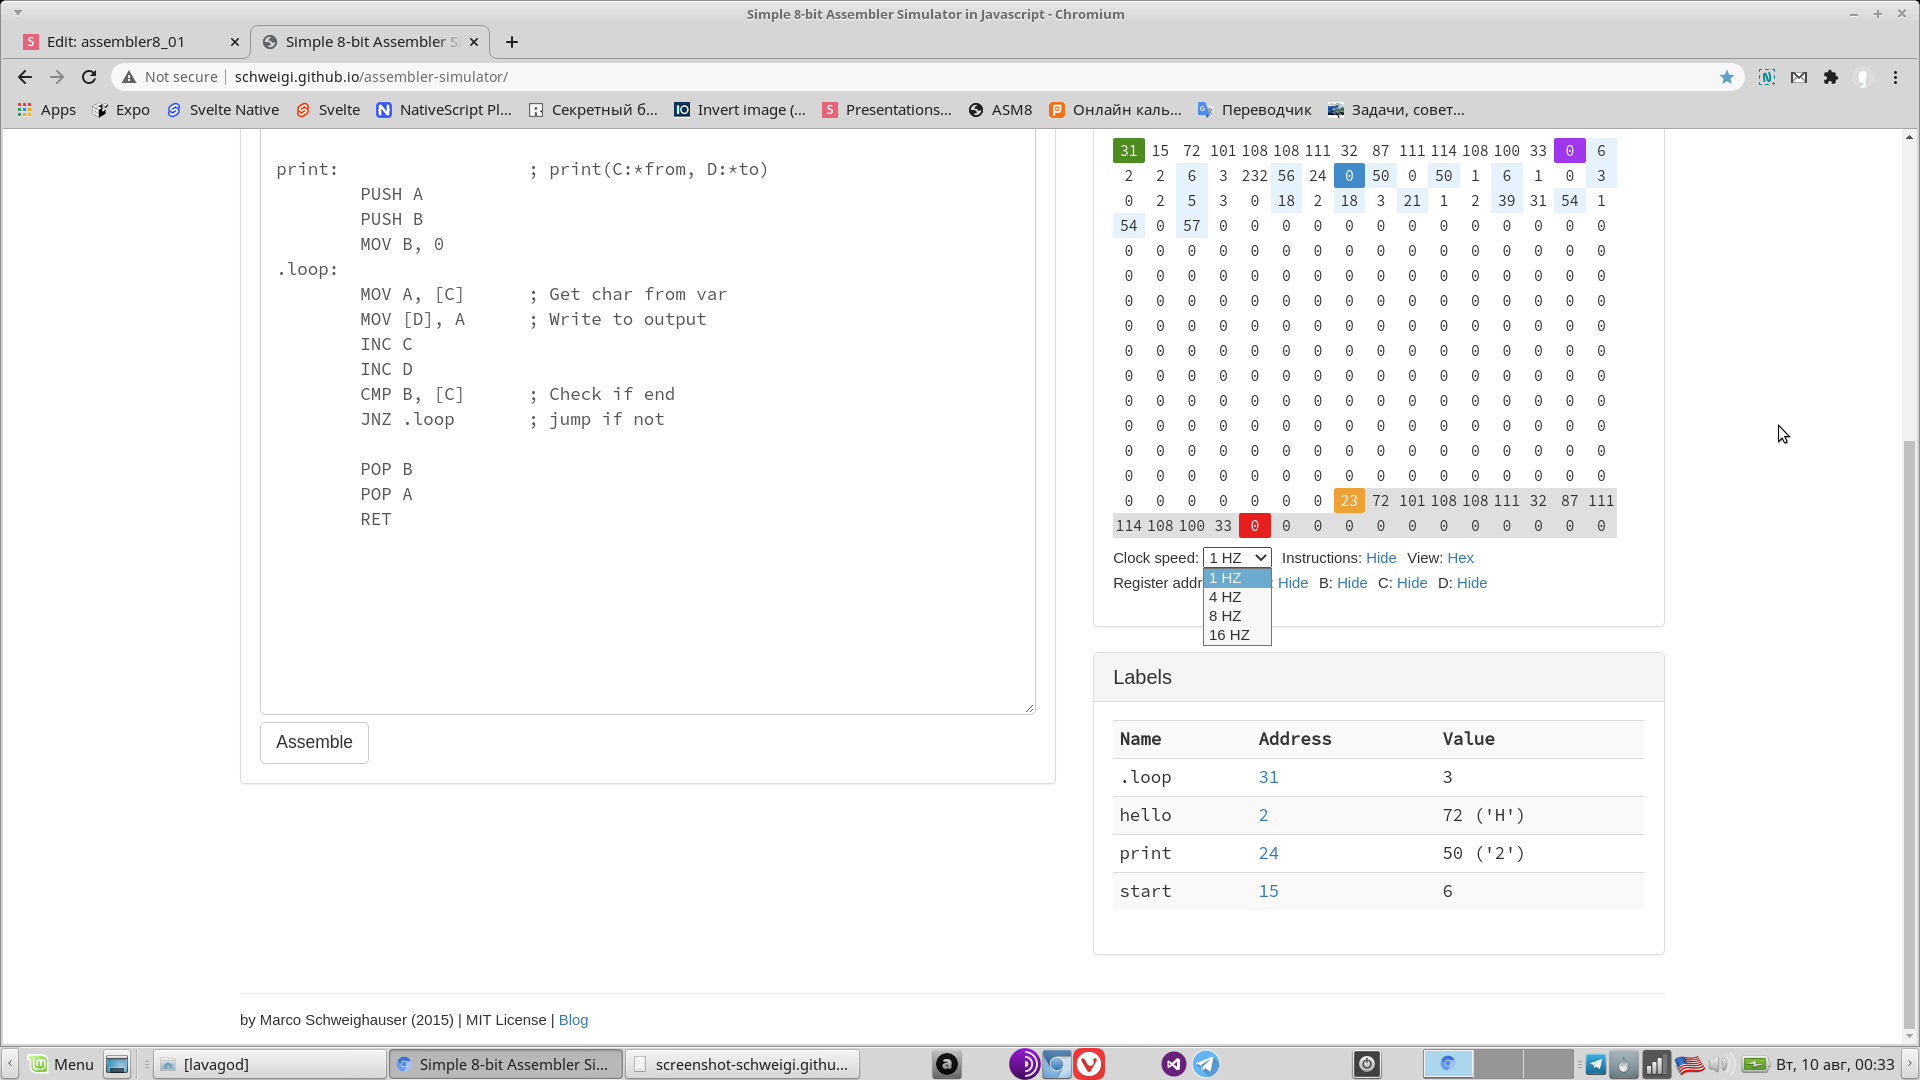Image resolution: width=1920 pixels, height=1080 pixels.
Task: Open a new tab with plus icon
Action: 512,42
